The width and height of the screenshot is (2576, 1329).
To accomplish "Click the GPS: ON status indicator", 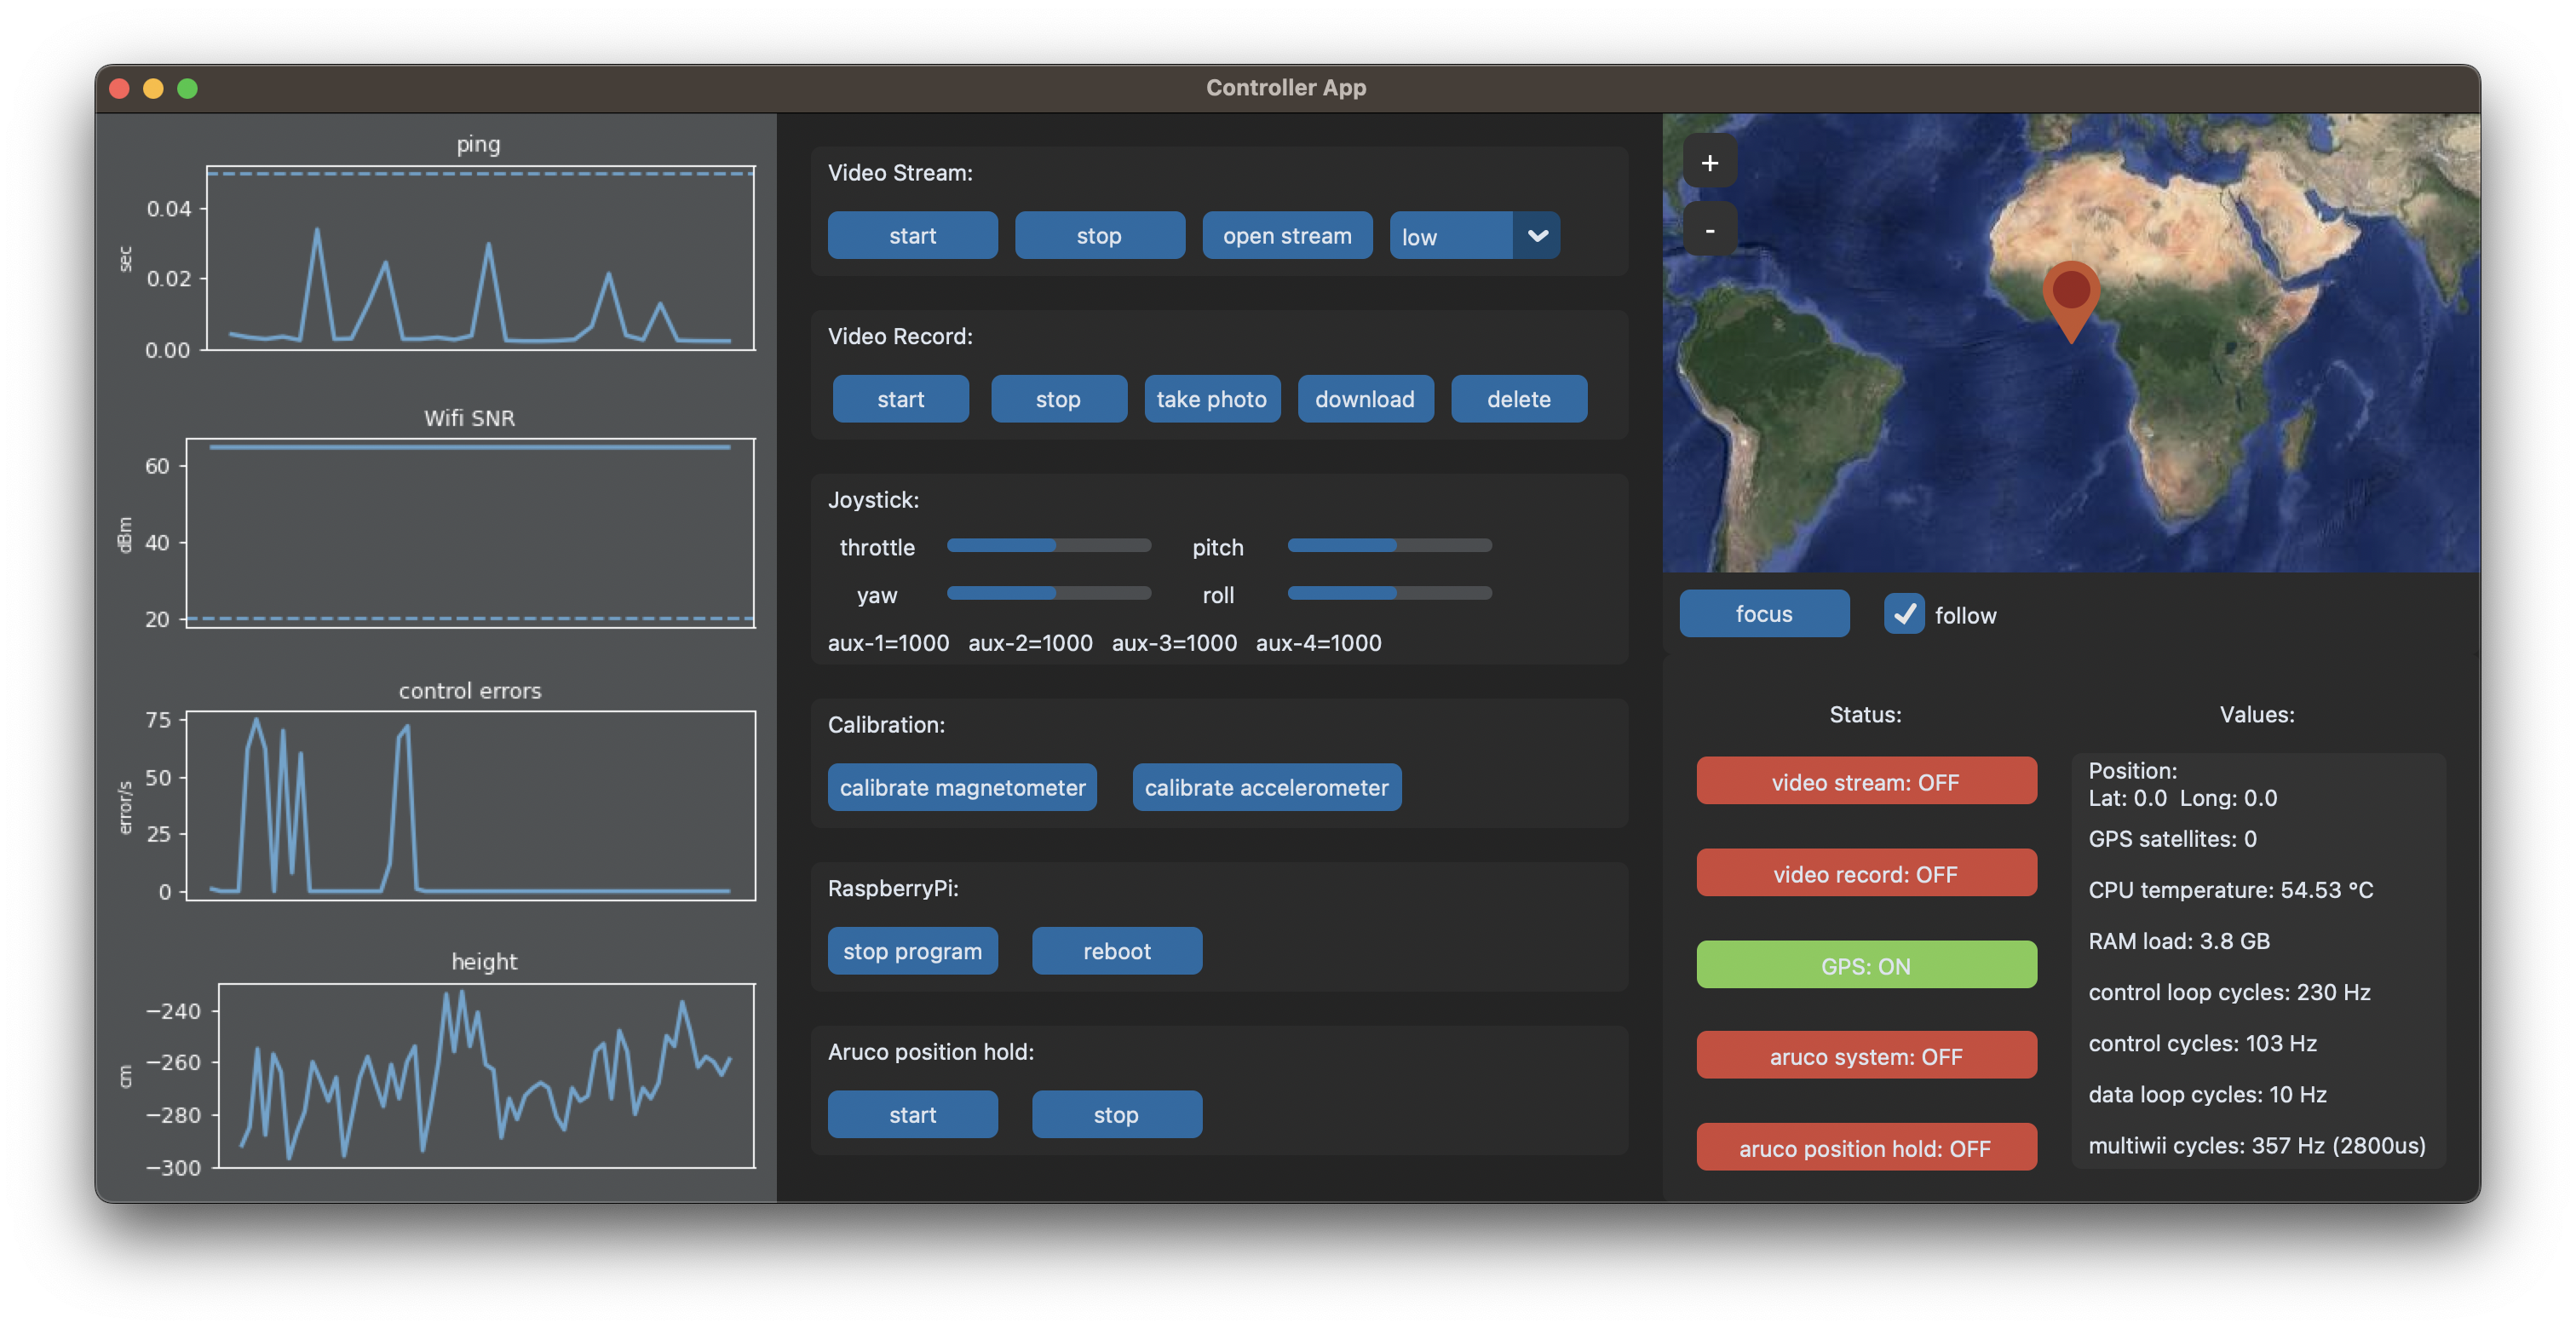I will click(x=1865, y=966).
